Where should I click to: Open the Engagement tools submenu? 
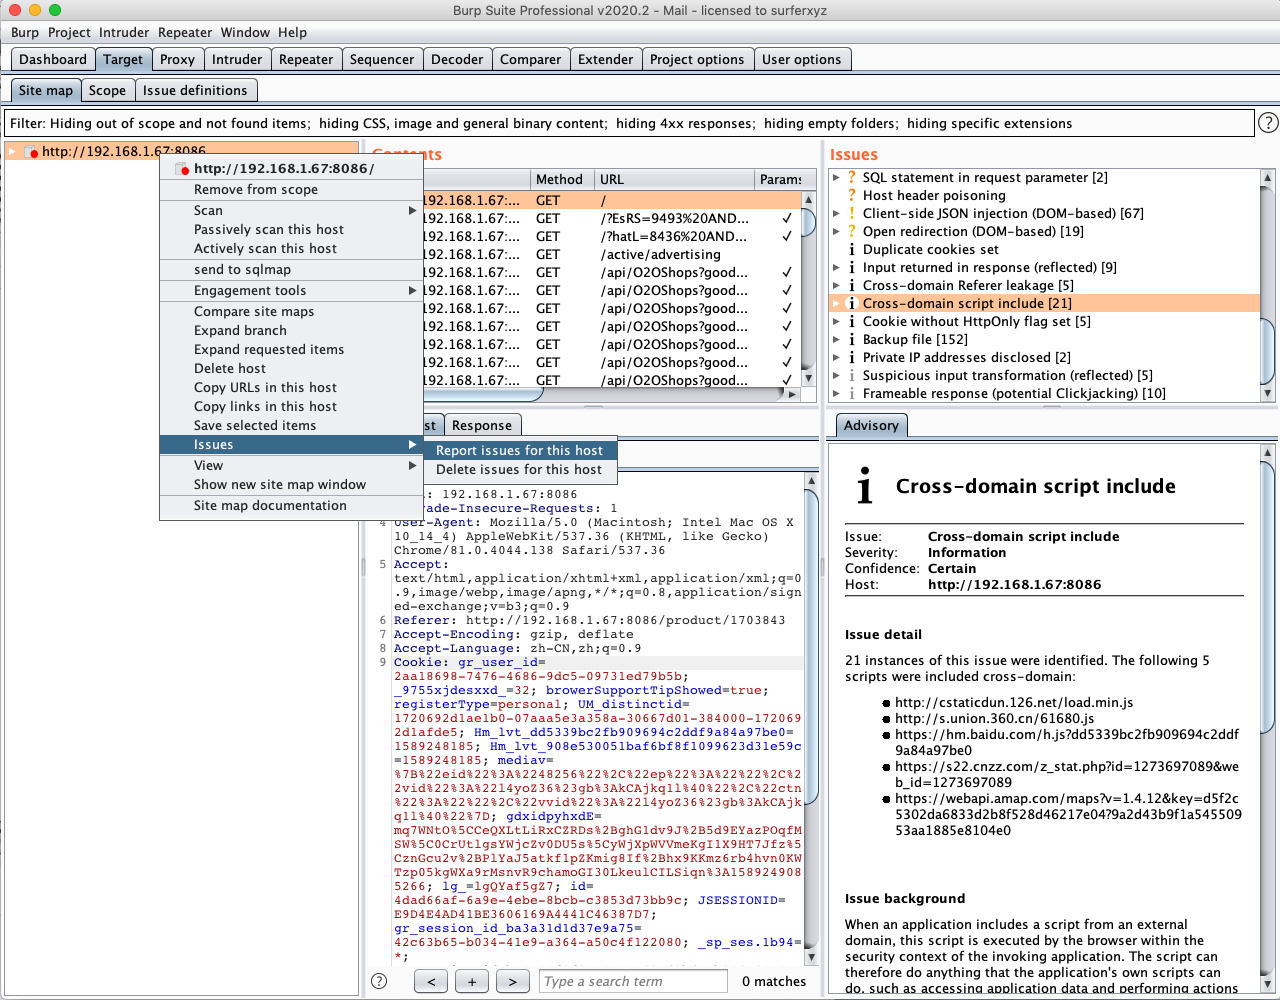[291, 290]
